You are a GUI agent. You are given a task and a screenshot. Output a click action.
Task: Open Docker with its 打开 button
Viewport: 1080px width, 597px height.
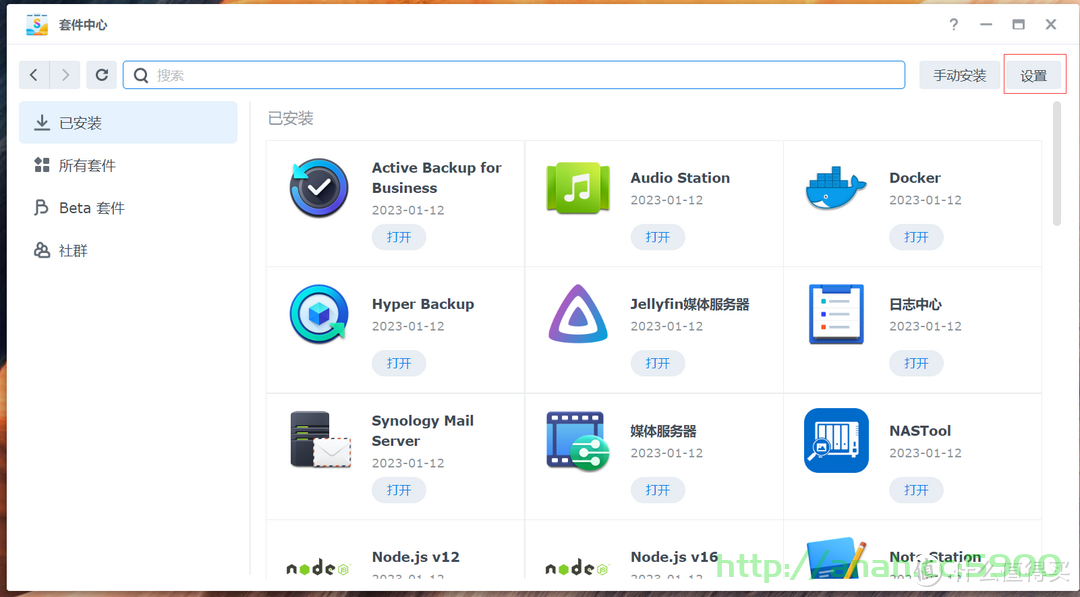tap(916, 237)
